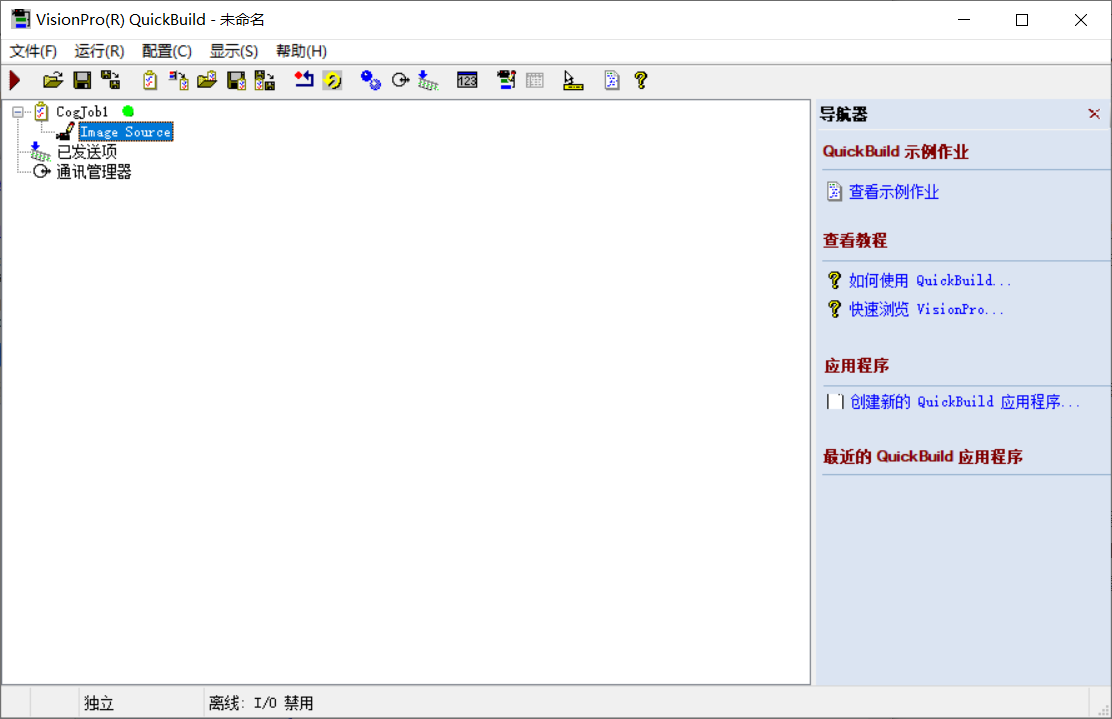
Task: Maximize the VisionPro QuickBuild window
Action: 1022,20
